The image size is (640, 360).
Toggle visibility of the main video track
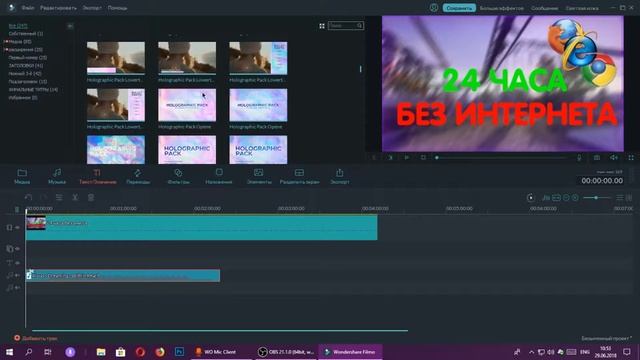point(18,227)
